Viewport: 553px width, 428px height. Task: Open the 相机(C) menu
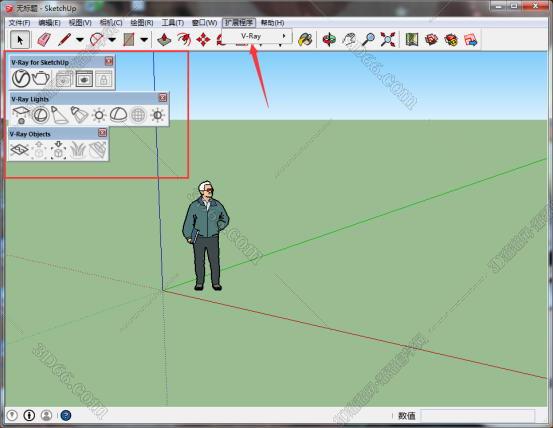click(x=111, y=23)
